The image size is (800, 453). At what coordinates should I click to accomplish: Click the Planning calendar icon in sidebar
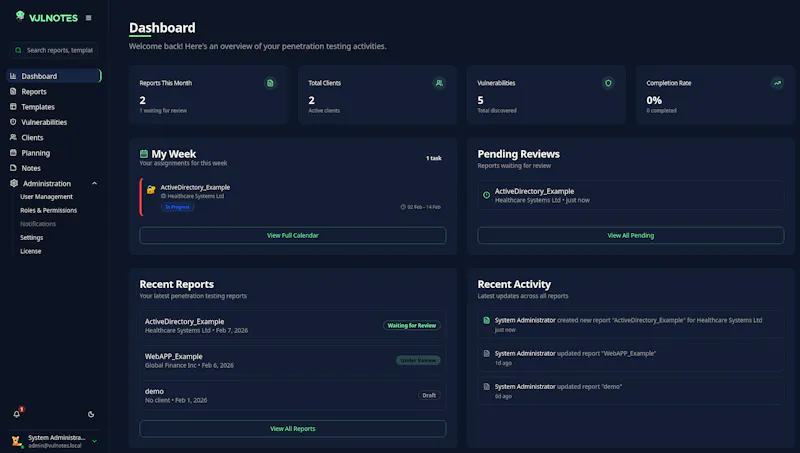13,153
